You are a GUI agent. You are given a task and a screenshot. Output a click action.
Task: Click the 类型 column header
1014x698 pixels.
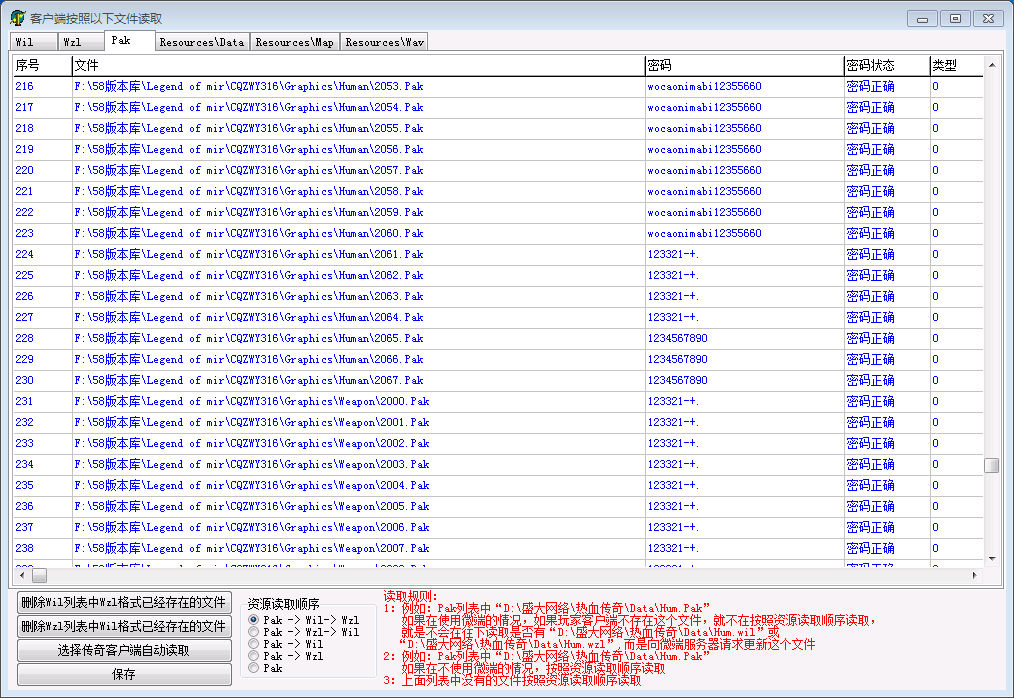point(956,65)
